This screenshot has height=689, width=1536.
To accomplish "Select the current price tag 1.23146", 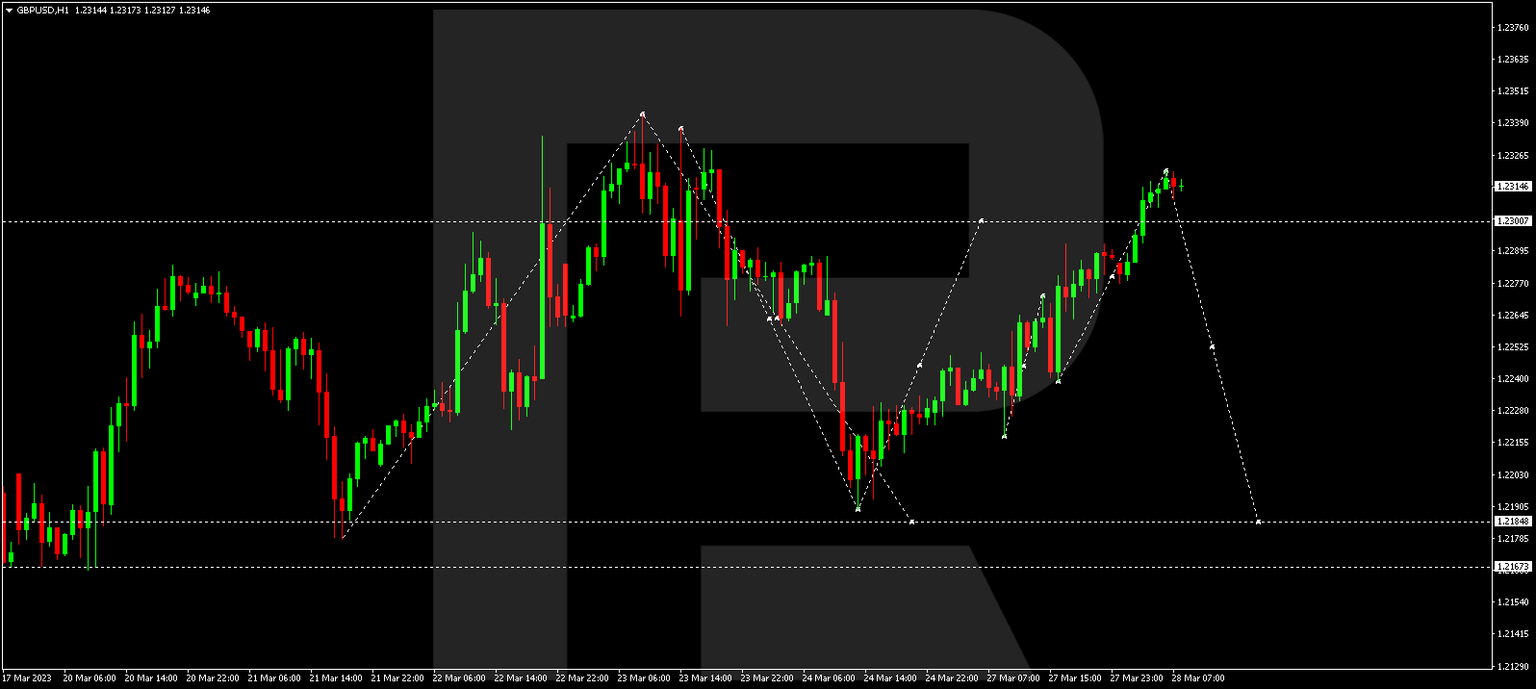I will point(1513,185).
